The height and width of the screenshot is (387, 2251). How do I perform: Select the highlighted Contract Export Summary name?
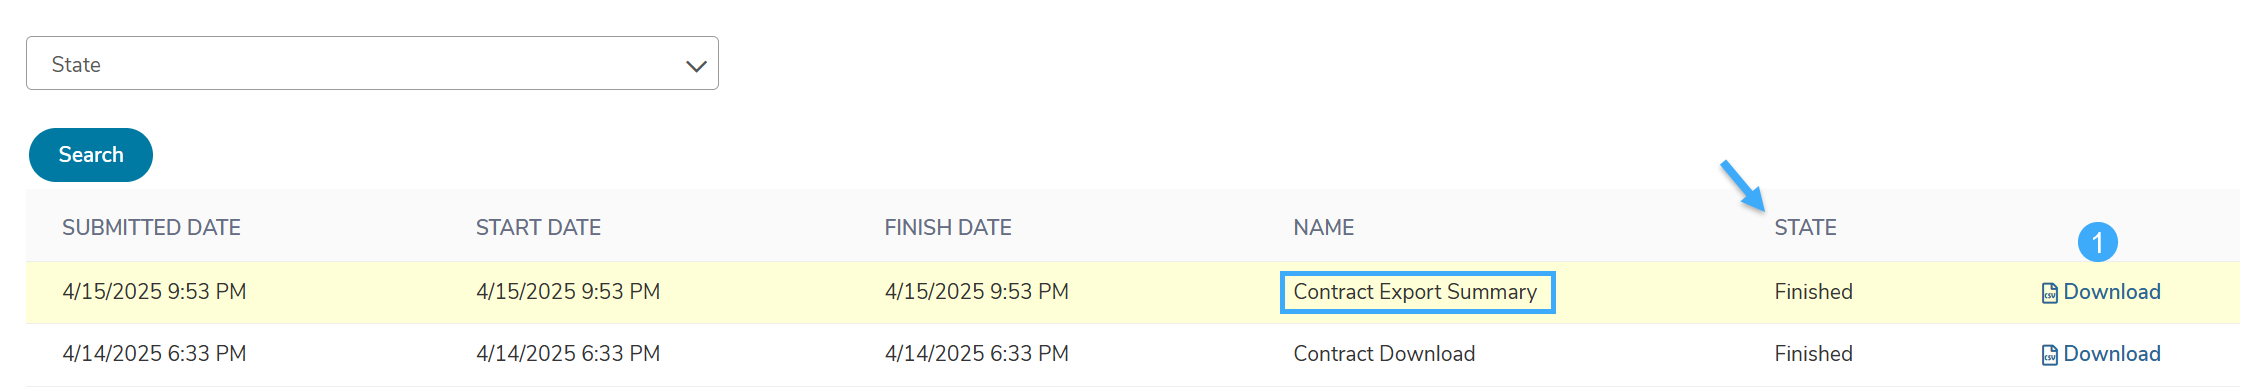[1416, 292]
